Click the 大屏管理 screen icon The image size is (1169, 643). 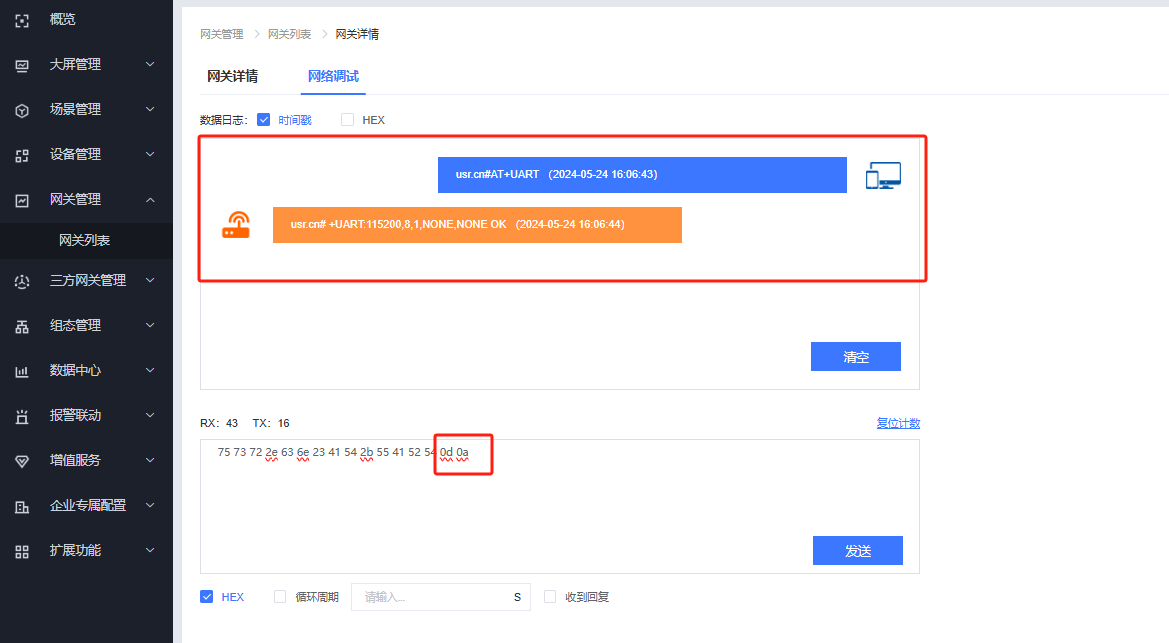[22, 65]
